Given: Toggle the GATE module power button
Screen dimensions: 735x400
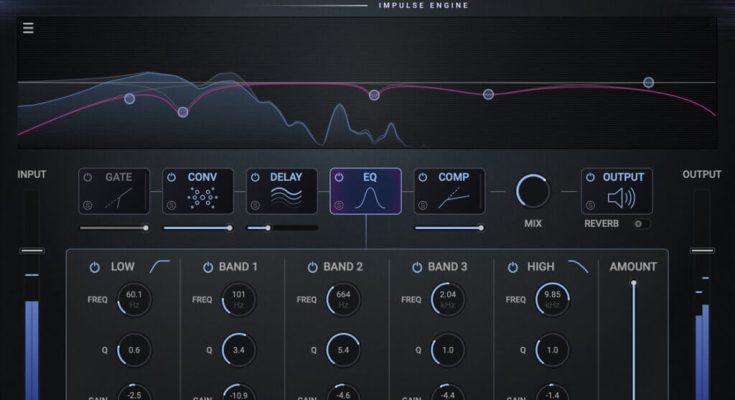Looking at the screenshot, I should point(88,178).
